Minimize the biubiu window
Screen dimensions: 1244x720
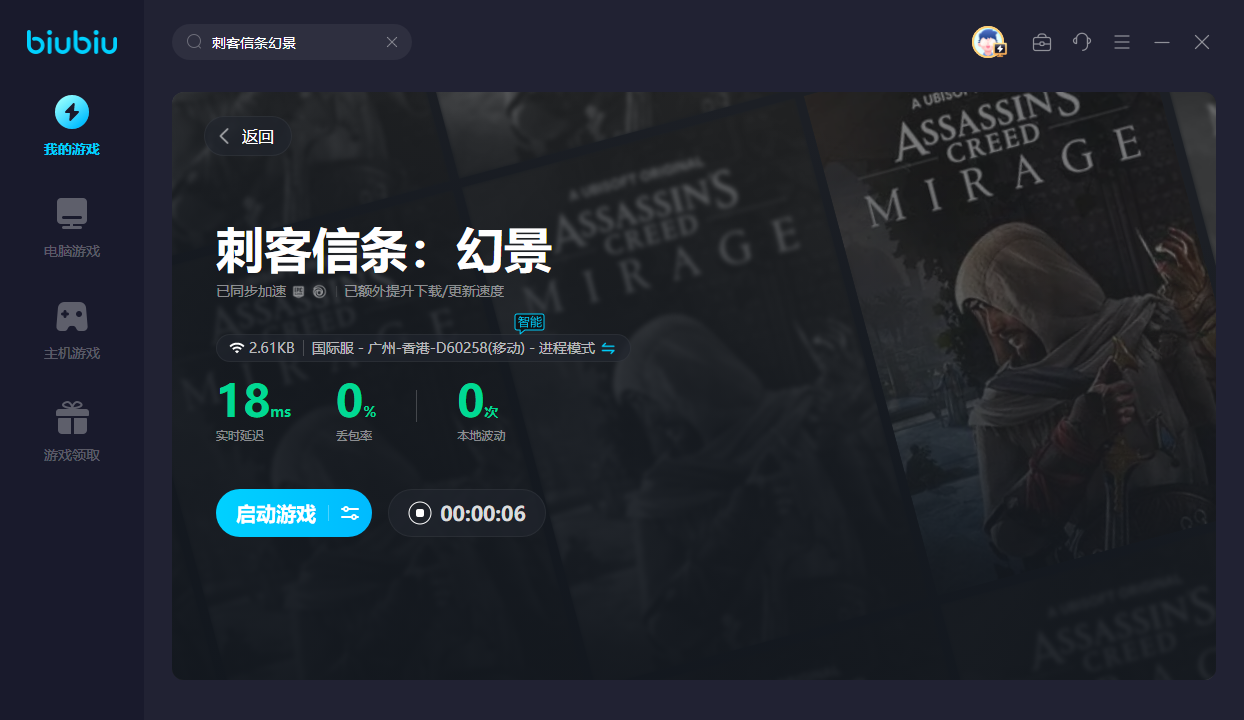[1162, 42]
